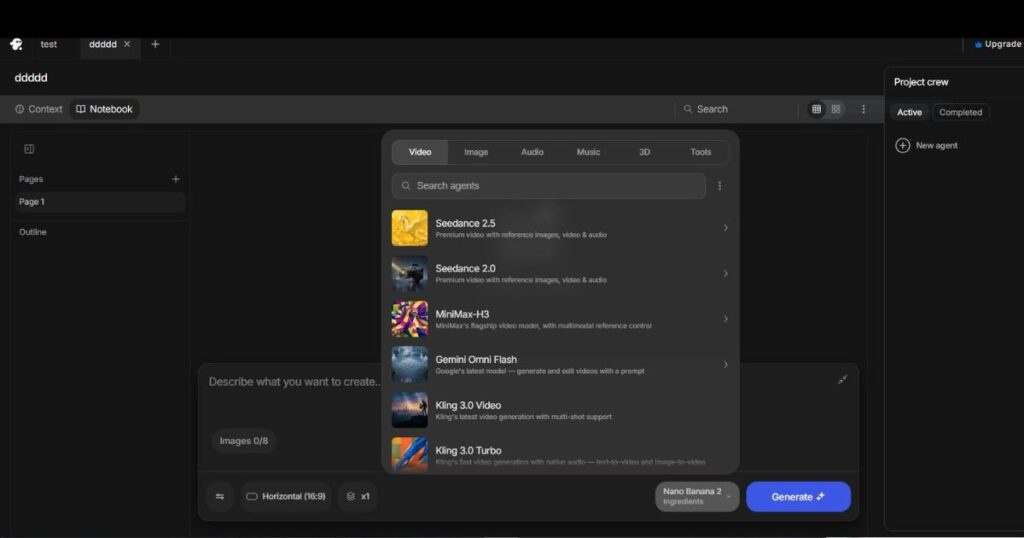This screenshot has height=538, width=1024.
Task: Select the 3D agents tab
Action: [645, 152]
